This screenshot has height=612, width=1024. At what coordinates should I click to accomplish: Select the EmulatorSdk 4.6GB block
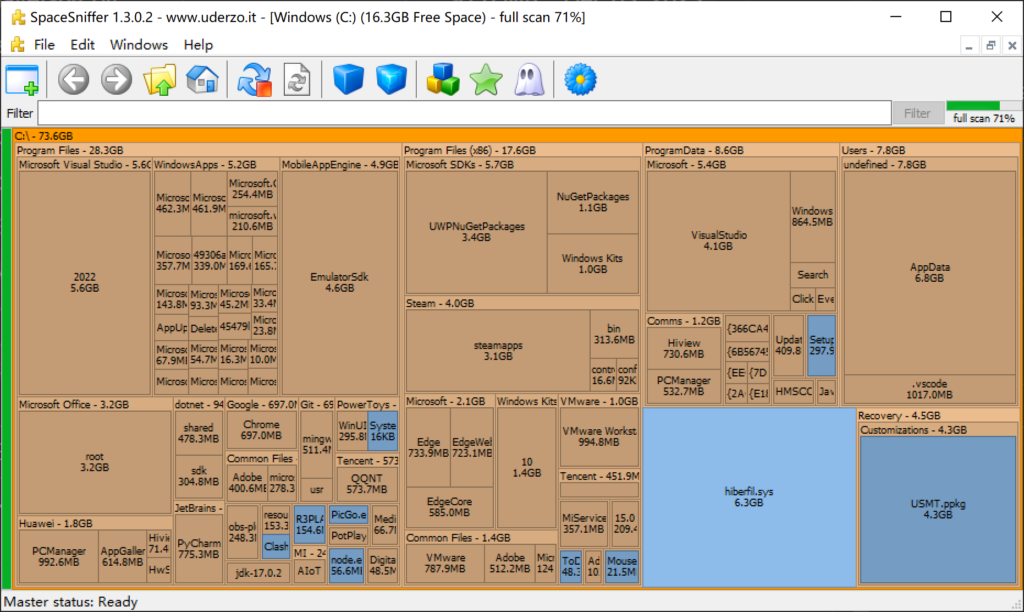[340, 282]
